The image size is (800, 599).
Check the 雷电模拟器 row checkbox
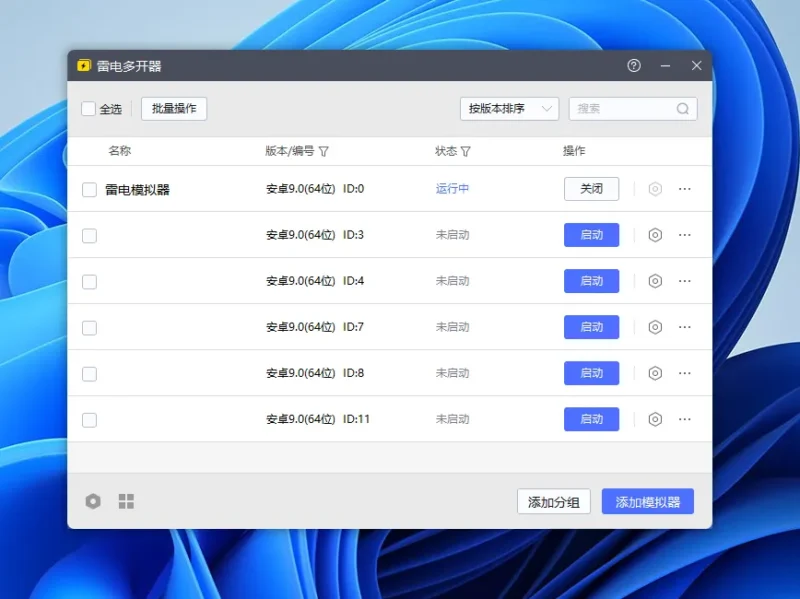pos(89,190)
